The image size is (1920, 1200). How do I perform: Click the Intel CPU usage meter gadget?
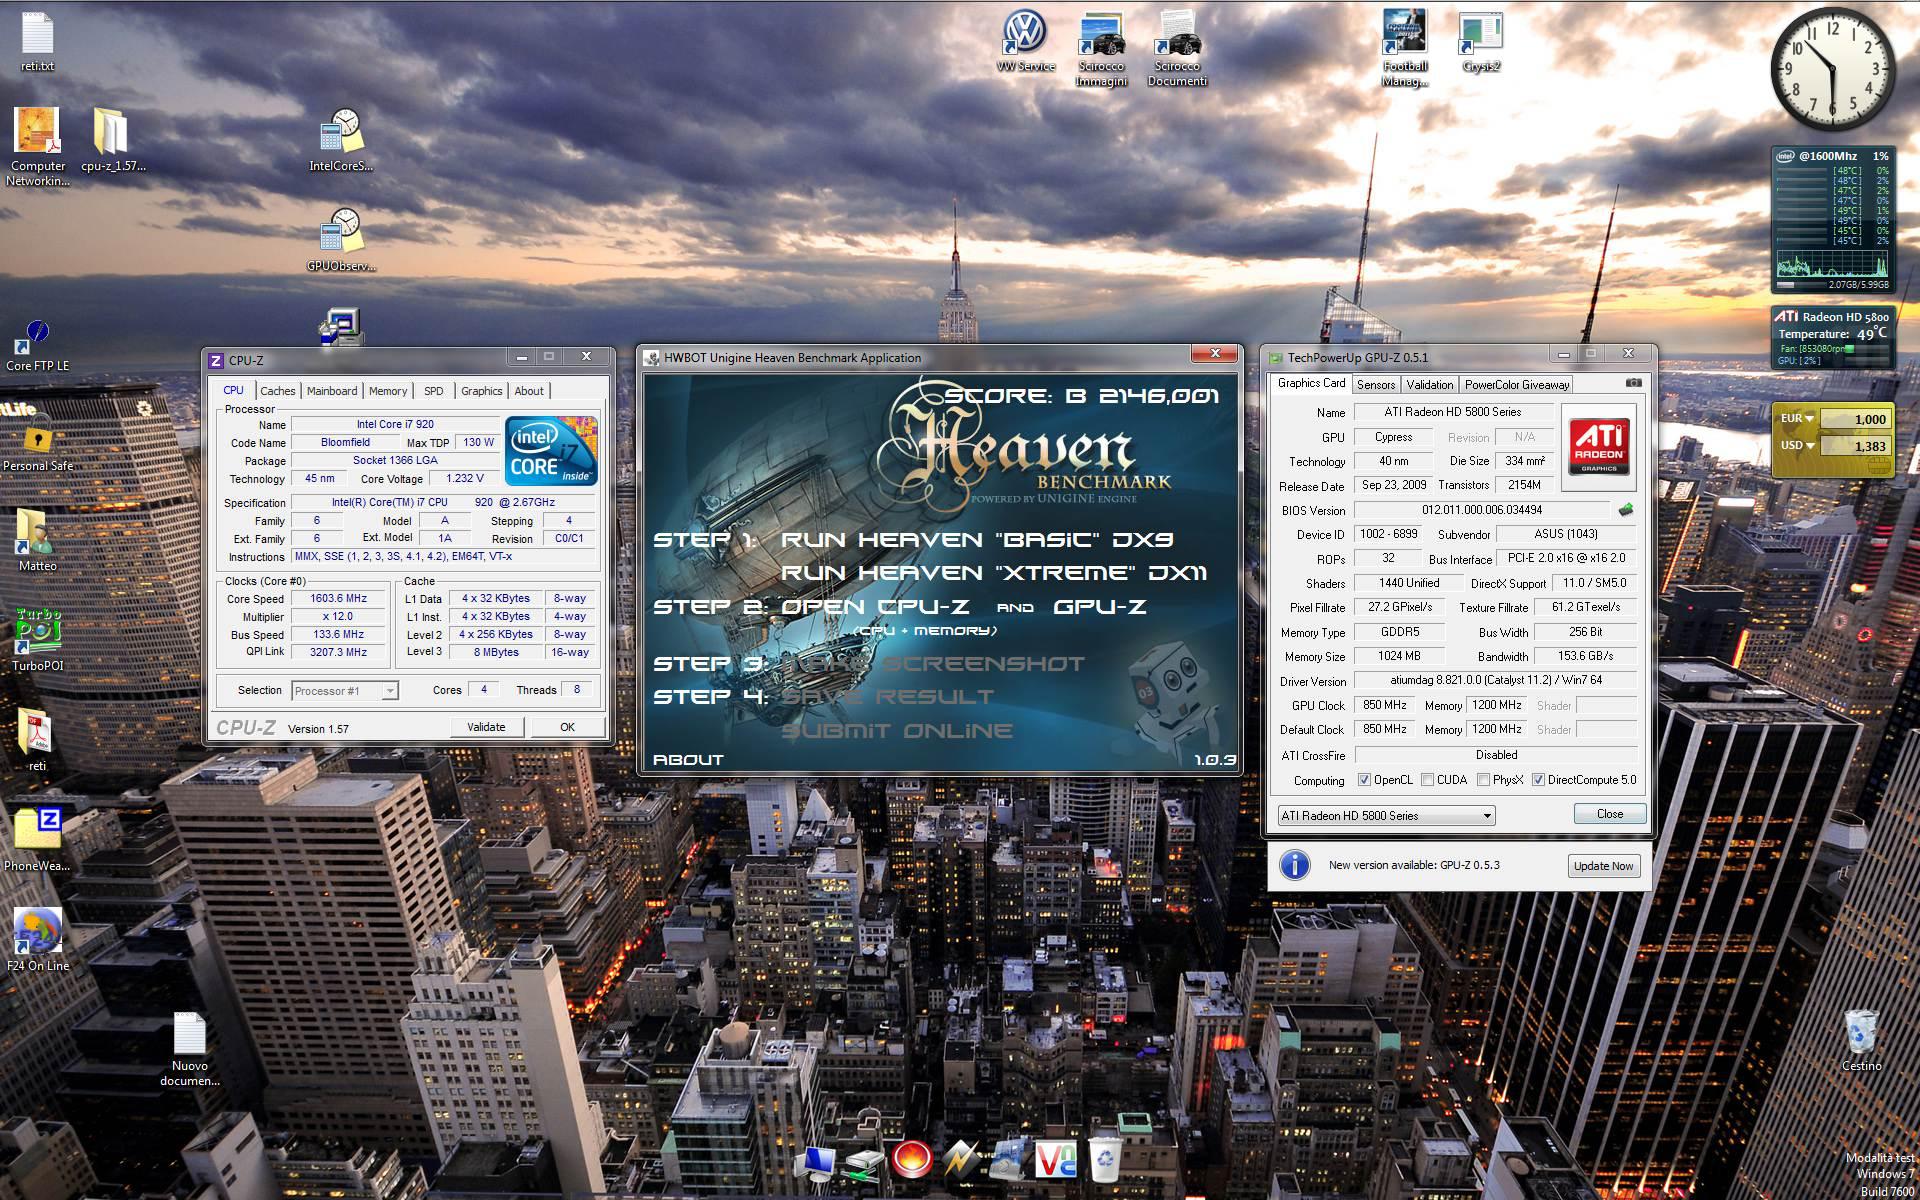pos(1832,220)
